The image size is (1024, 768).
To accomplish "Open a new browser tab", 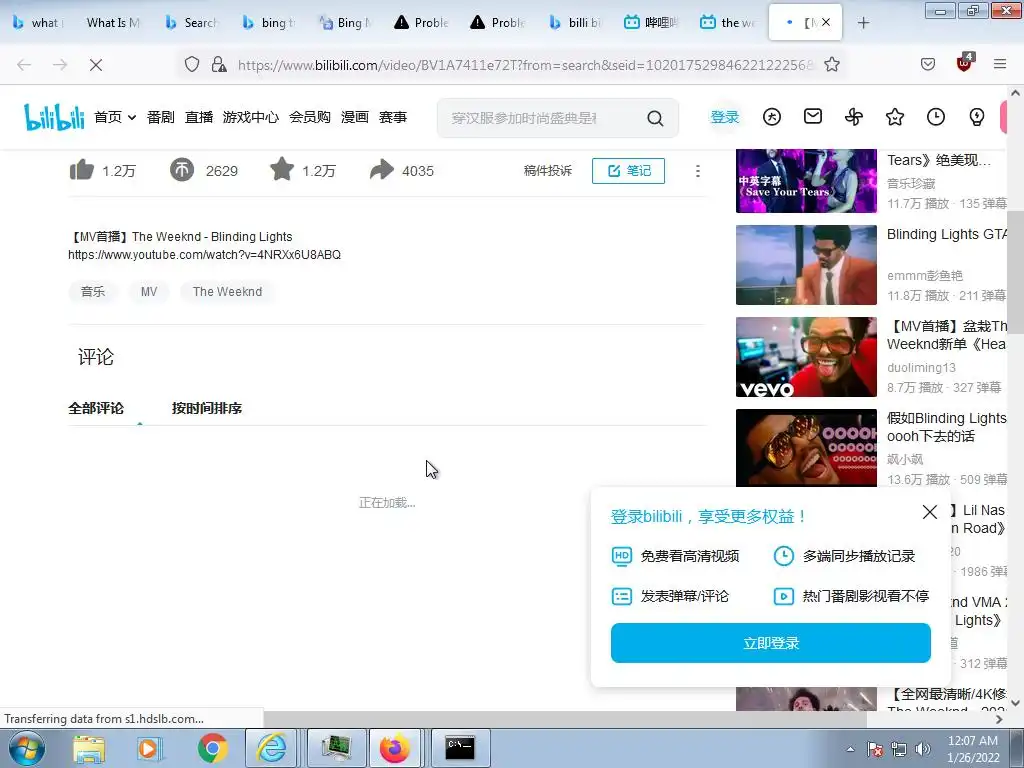I will pos(863,23).
